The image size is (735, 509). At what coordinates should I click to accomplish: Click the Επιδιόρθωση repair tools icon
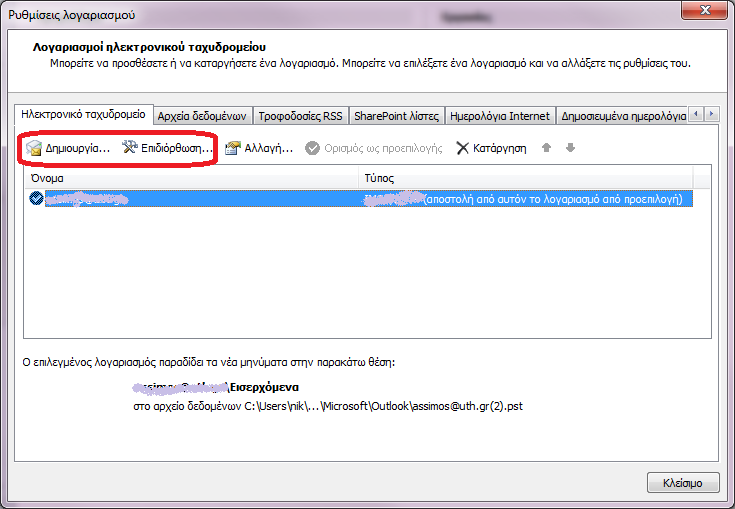tap(130, 148)
